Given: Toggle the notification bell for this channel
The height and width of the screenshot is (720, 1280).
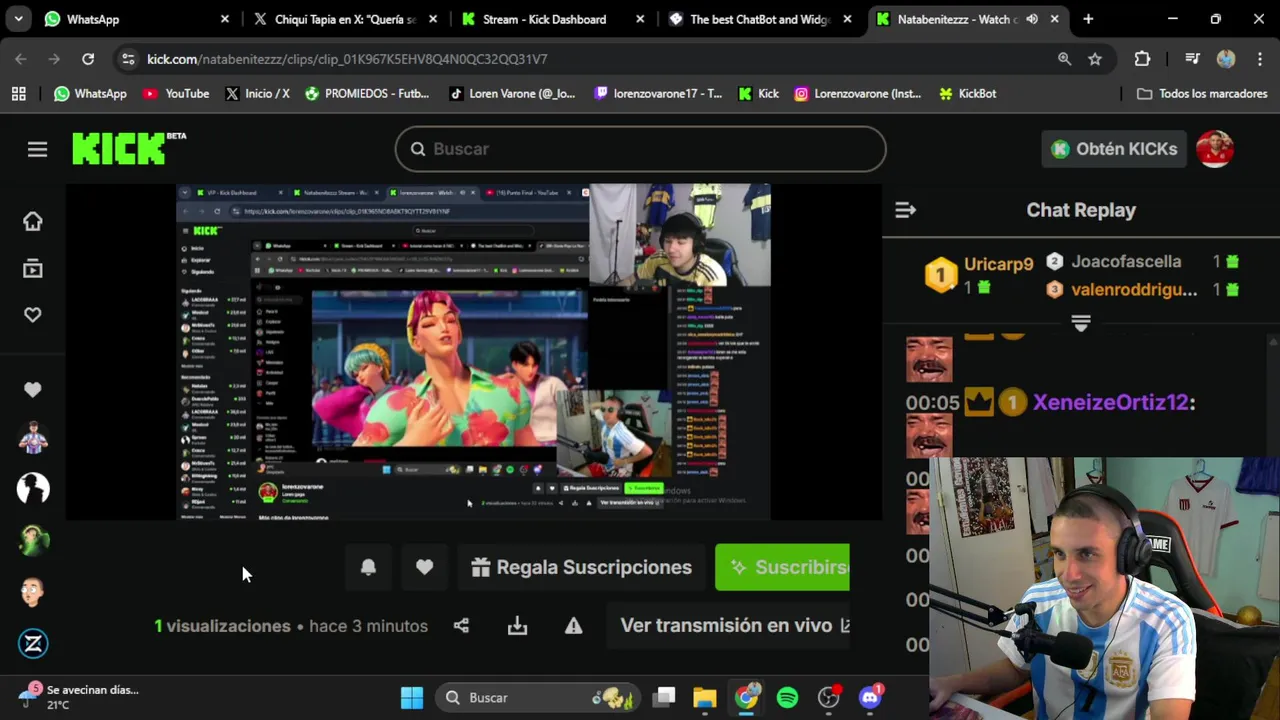Looking at the screenshot, I should pyautogui.click(x=368, y=567).
